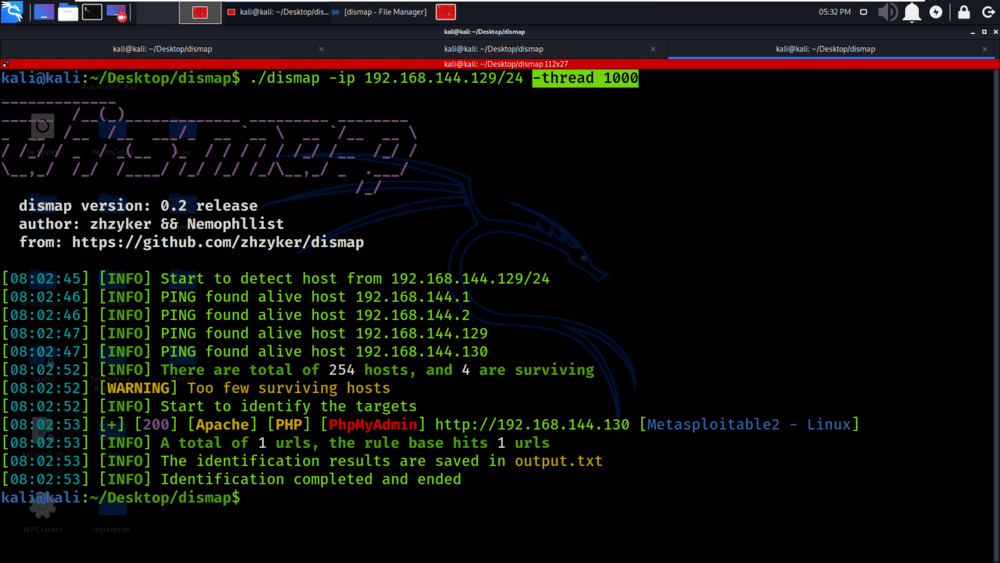Switch to dismap File Manager taskbar entry
This screenshot has width=1000, height=563.
click(x=379, y=12)
